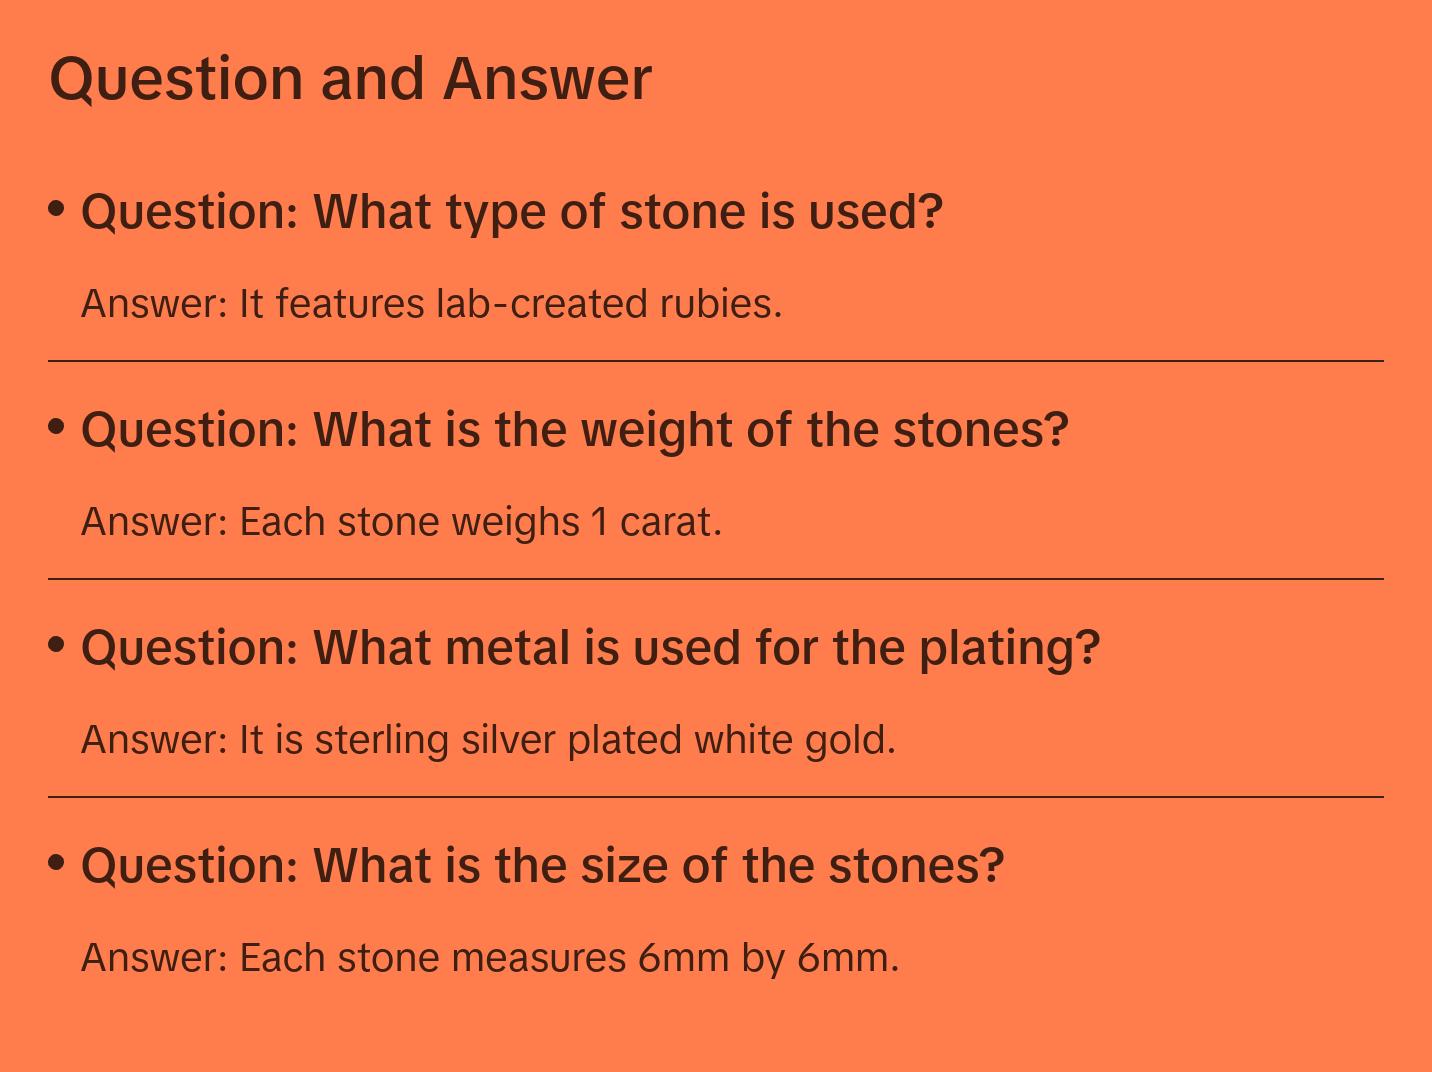This screenshot has width=1432, height=1072.
Task: Click the question about stone weight
Action: point(574,430)
